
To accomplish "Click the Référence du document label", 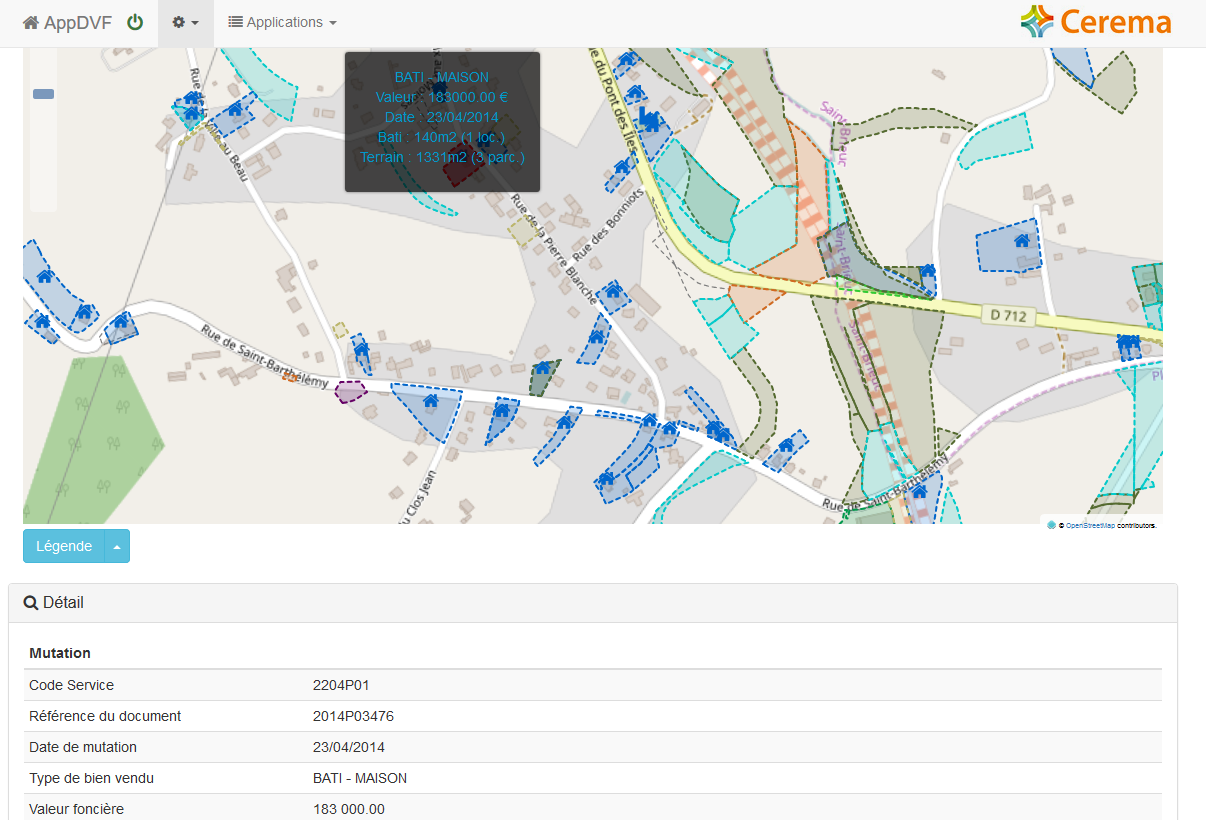I will [x=105, y=716].
